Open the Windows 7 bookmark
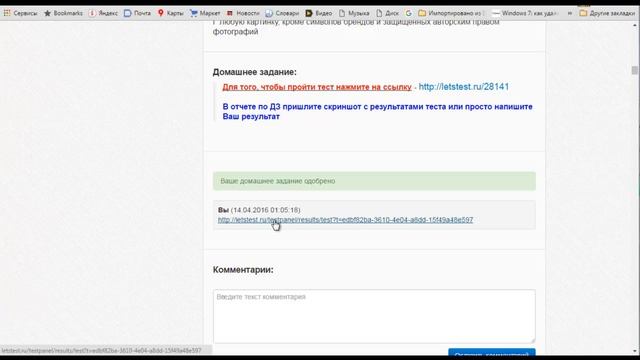The width and height of the screenshot is (640, 360). (524, 13)
